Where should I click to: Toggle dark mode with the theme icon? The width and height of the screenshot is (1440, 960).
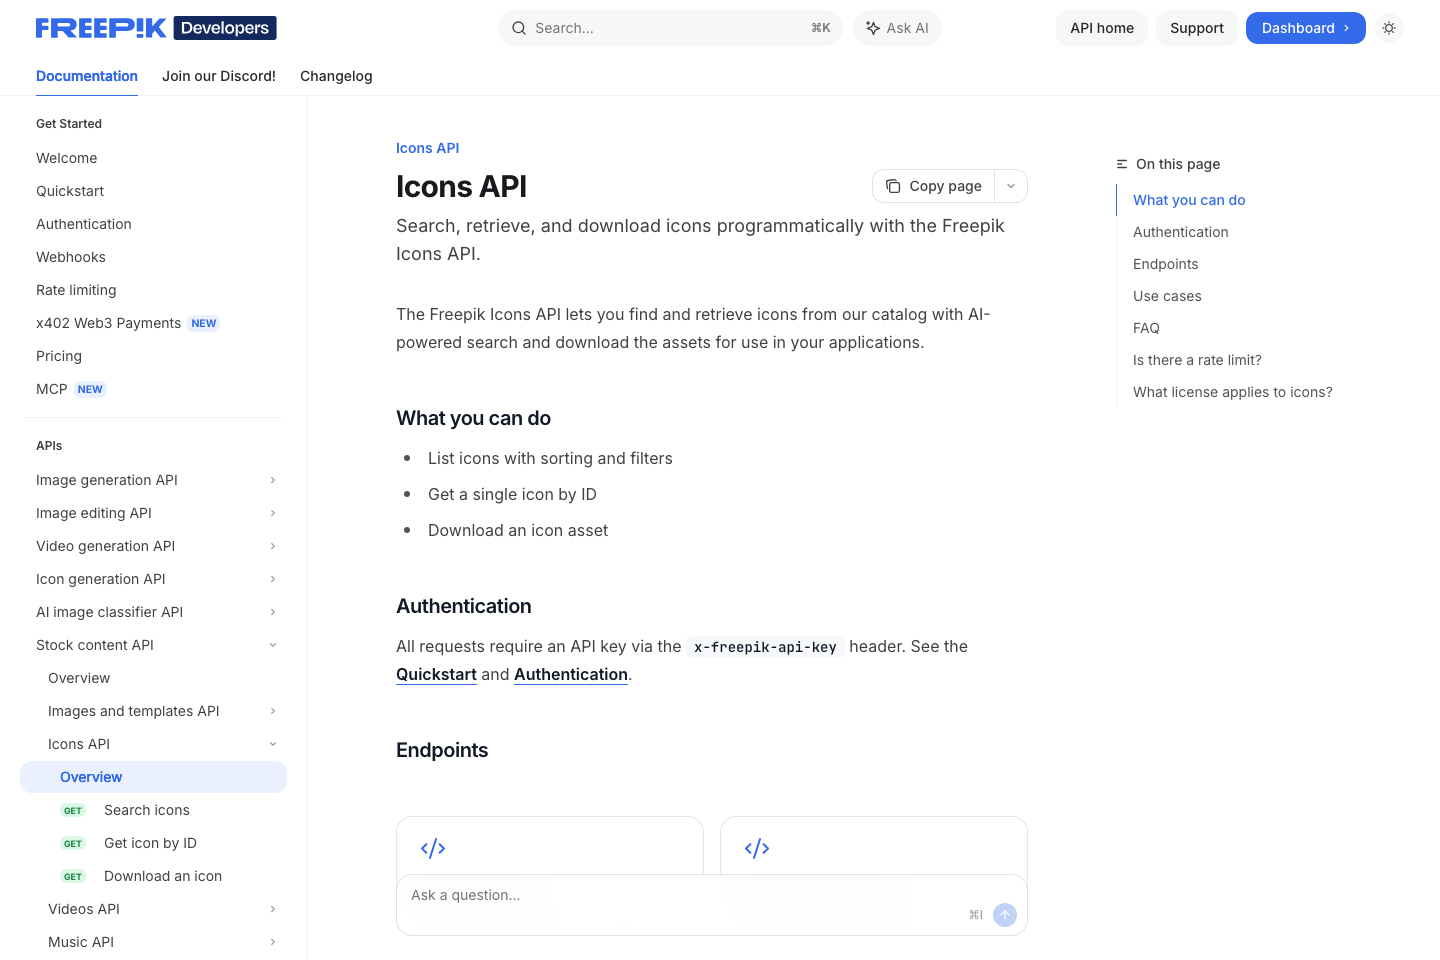[x=1389, y=28]
